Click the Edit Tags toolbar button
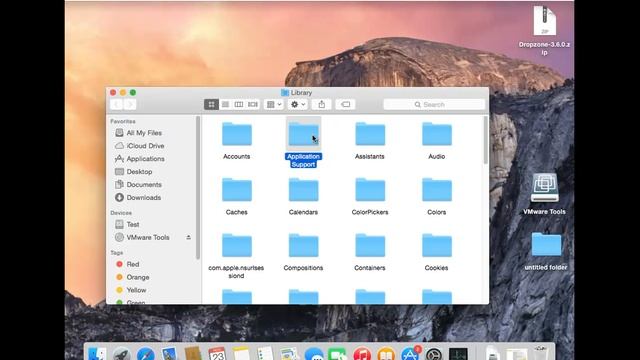640x360 pixels. tap(345, 104)
